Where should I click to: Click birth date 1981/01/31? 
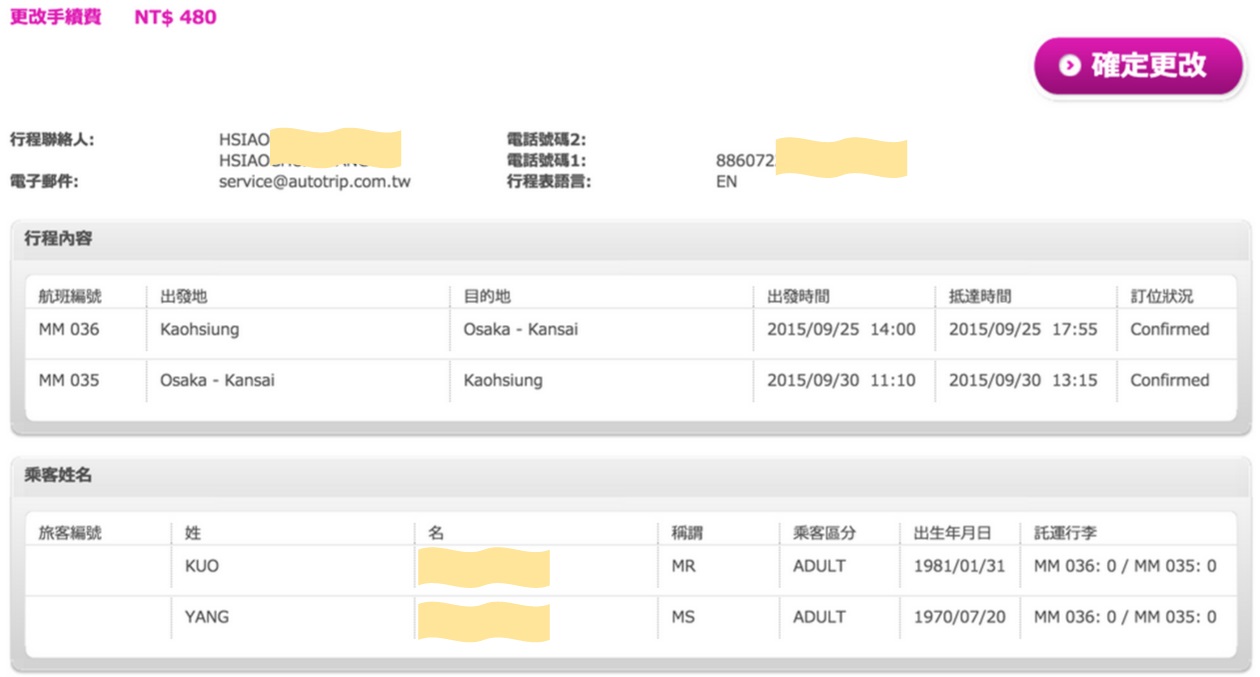(959, 566)
